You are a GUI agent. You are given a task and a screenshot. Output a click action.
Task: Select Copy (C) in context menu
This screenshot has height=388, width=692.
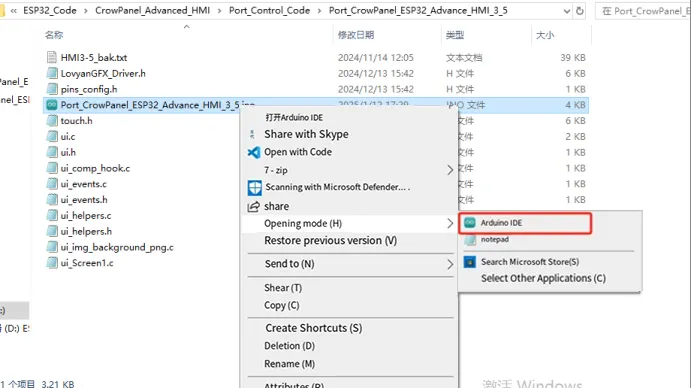(282, 305)
